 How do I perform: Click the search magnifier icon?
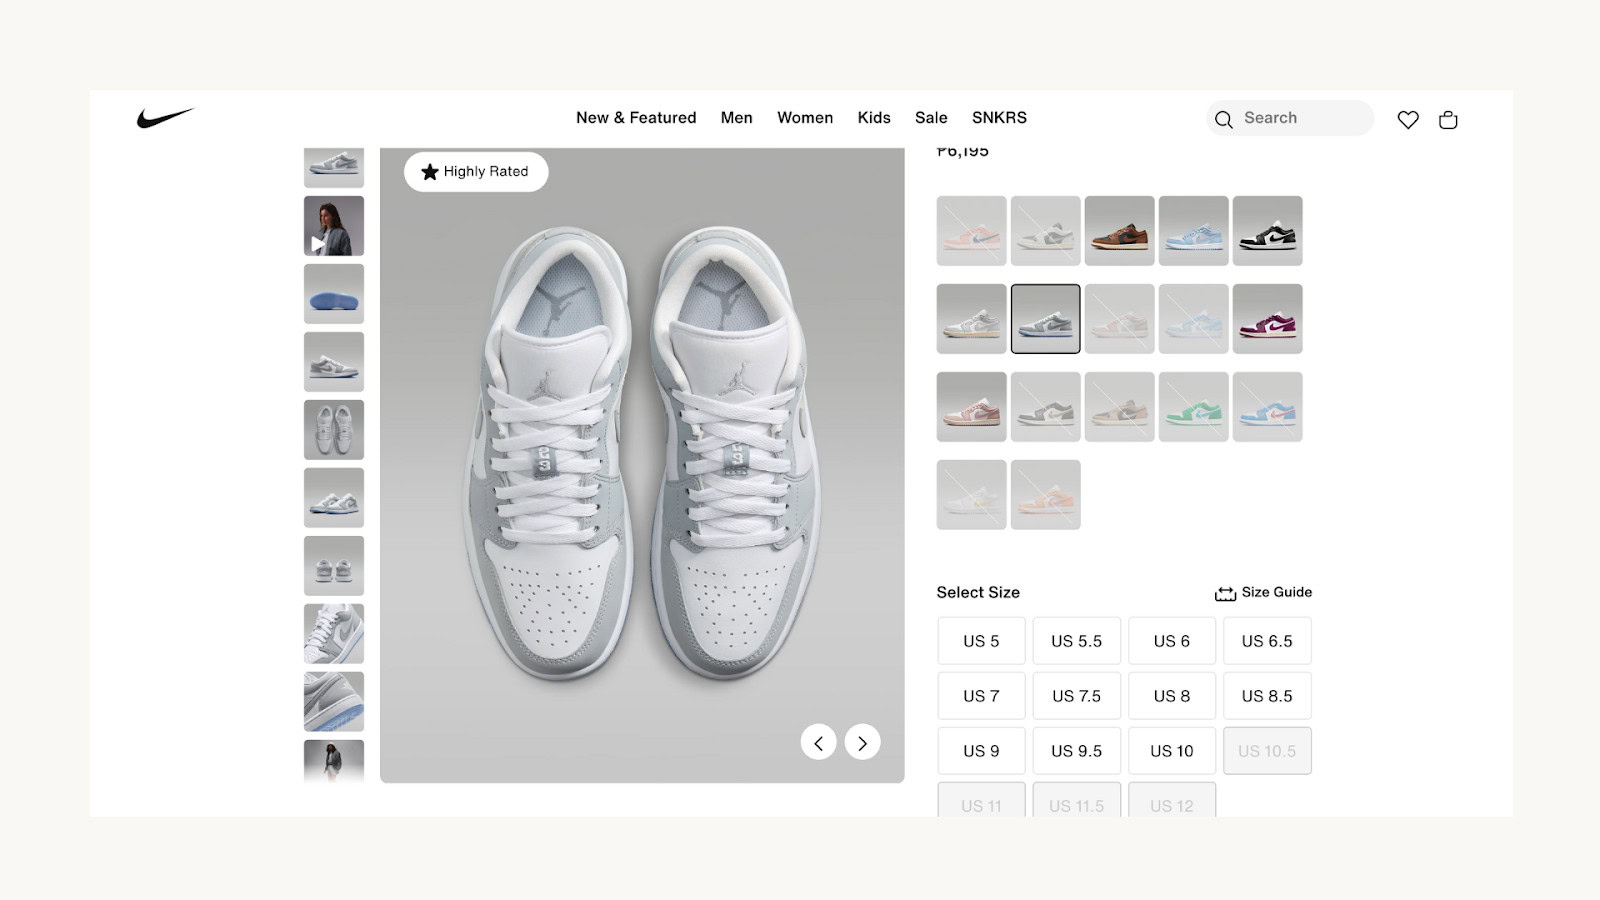(1224, 120)
